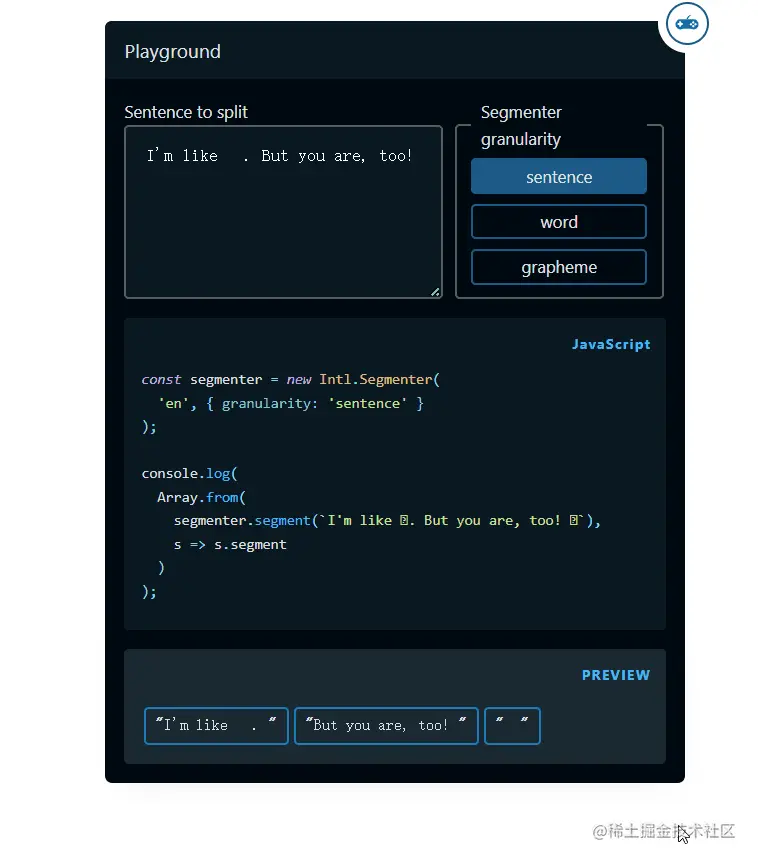
Task: Click the "I'm like" preview segment
Action: (216, 726)
